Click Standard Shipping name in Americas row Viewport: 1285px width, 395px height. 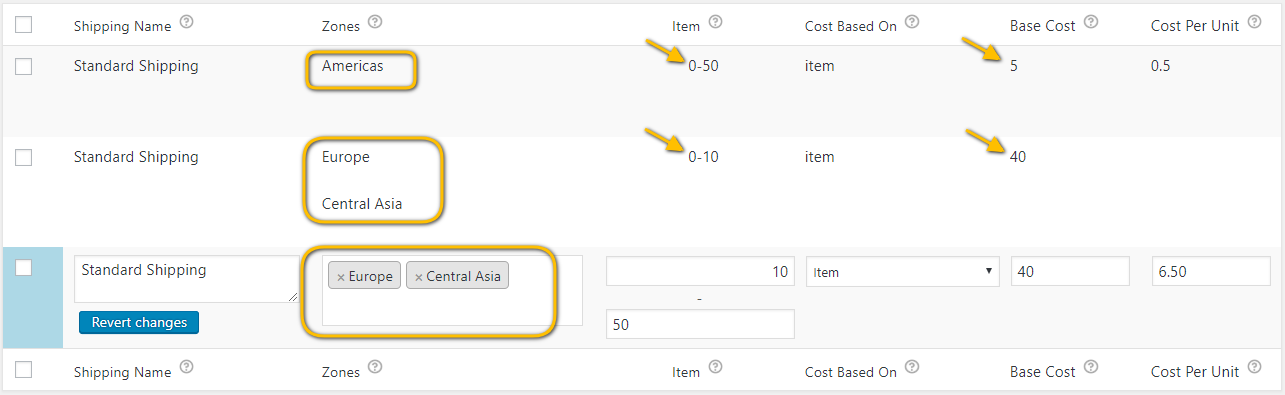coord(136,66)
